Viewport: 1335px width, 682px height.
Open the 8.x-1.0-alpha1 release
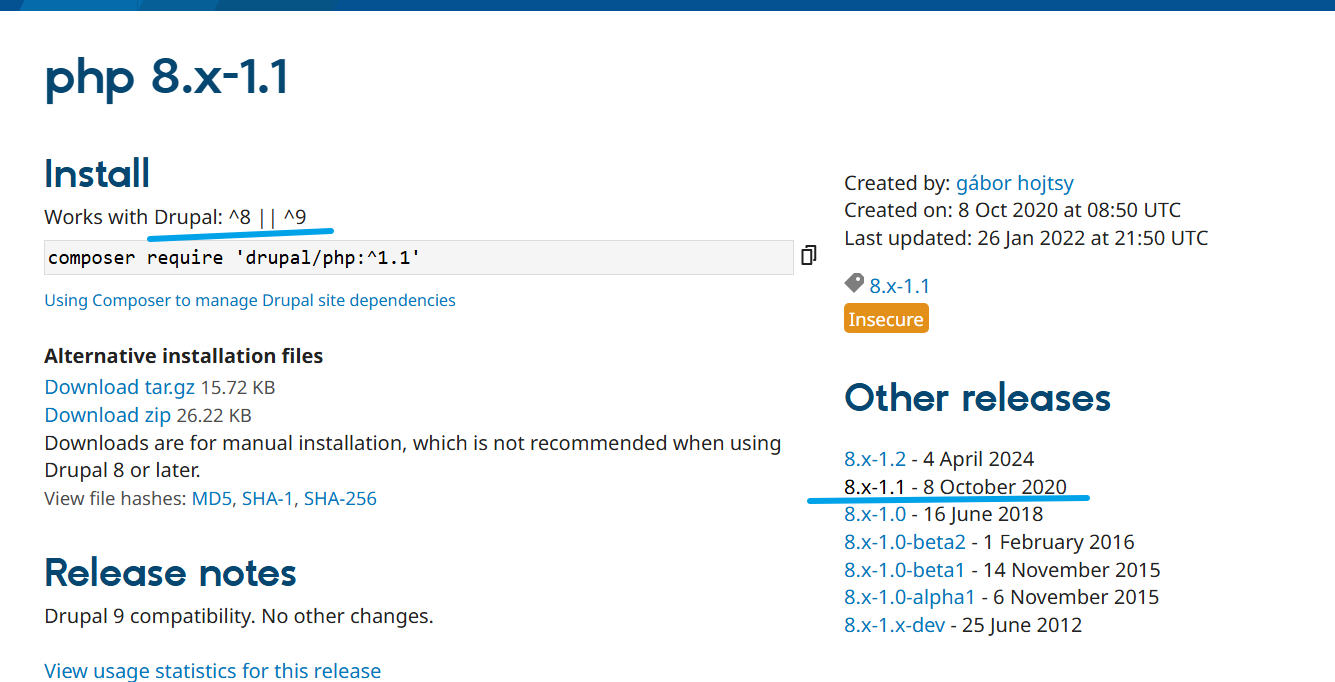(x=909, y=597)
